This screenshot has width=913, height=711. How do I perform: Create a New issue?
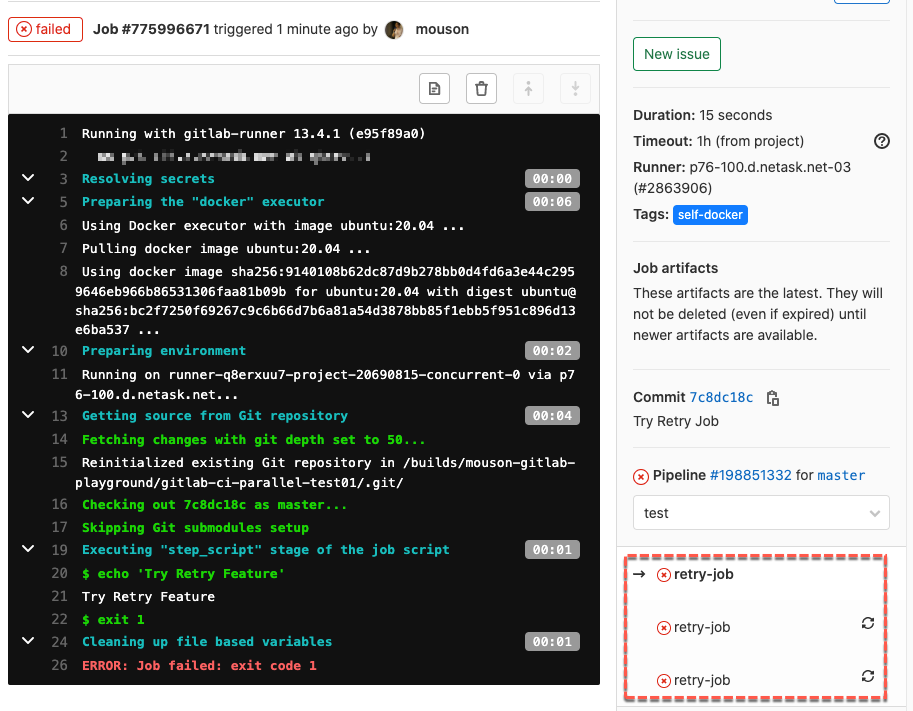(677, 54)
